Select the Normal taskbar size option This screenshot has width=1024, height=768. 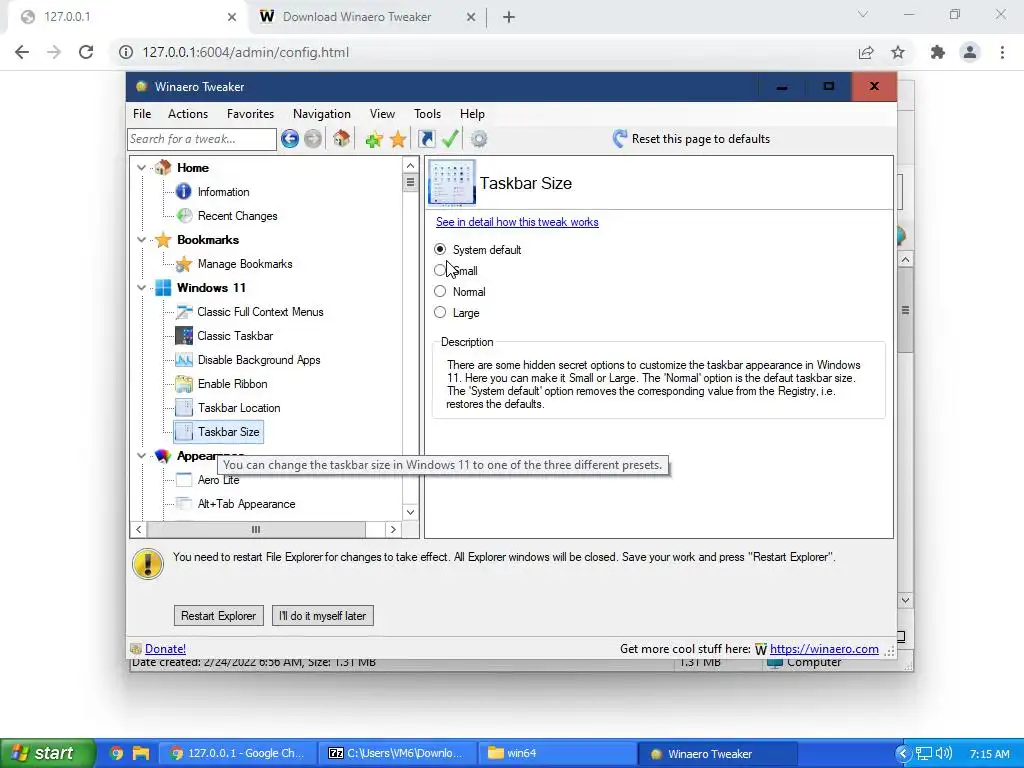pos(440,291)
